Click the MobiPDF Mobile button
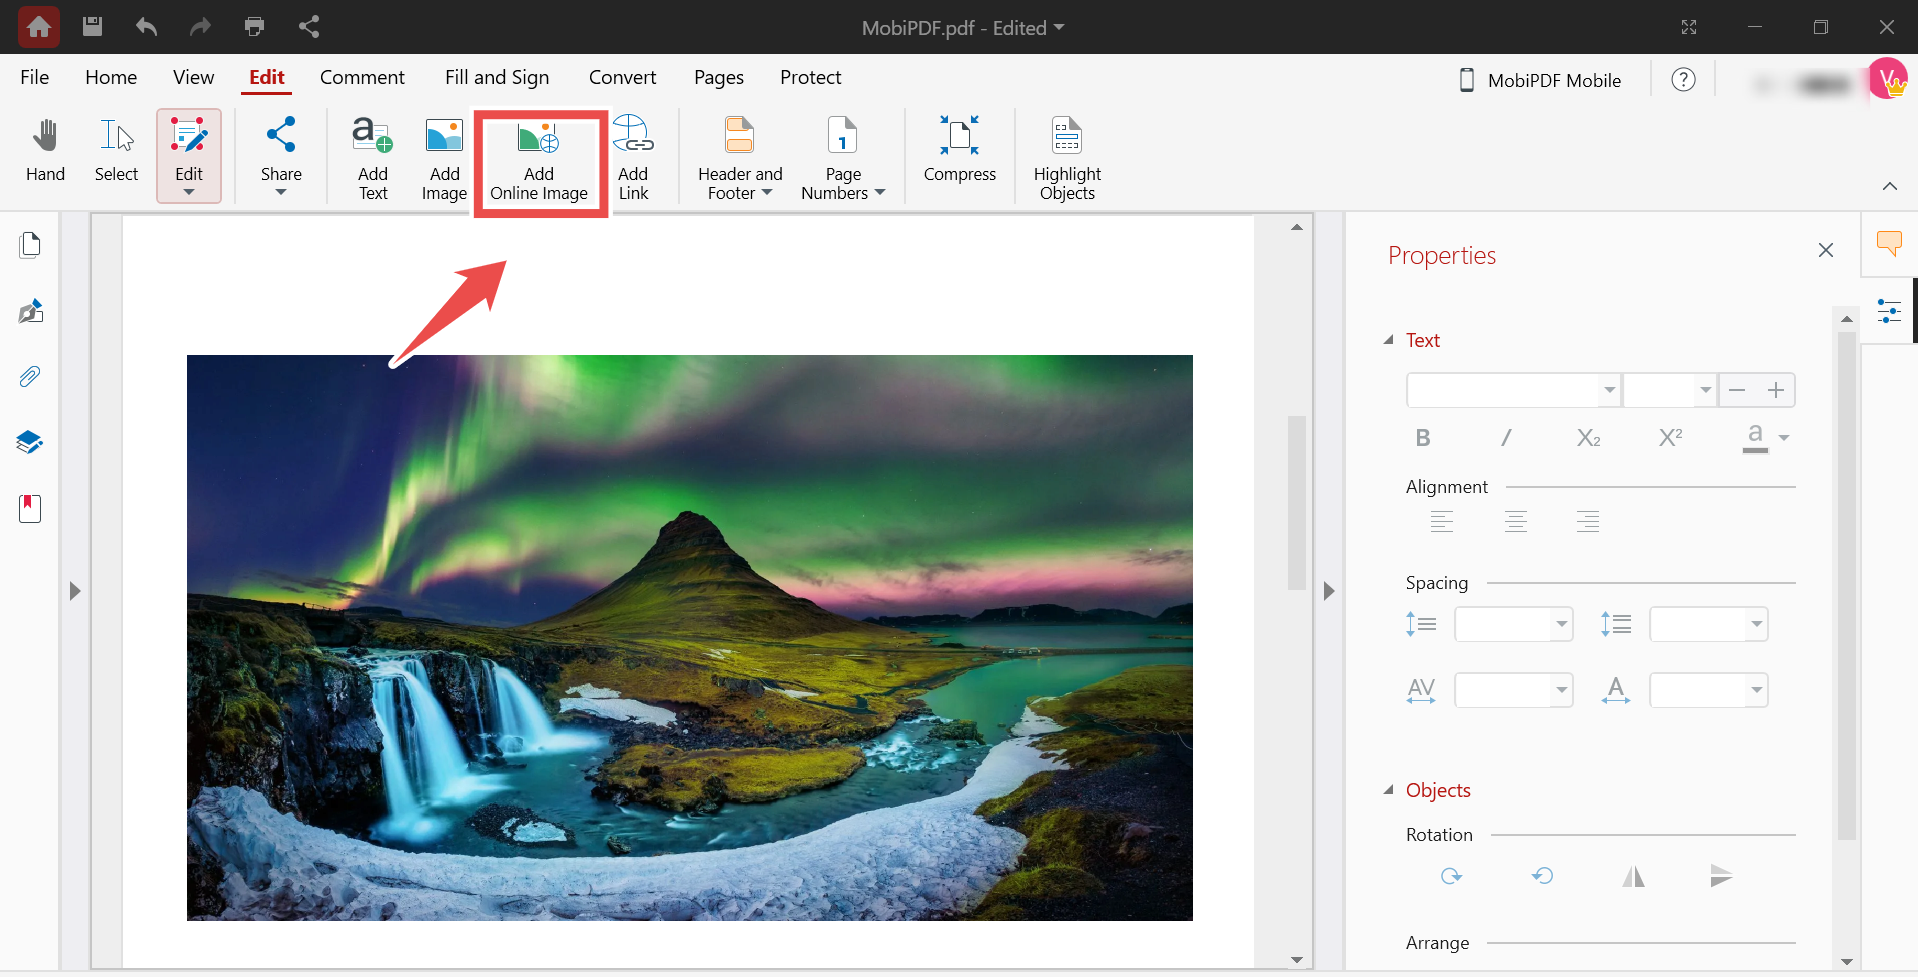The width and height of the screenshot is (1918, 977). pyautogui.click(x=1540, y=80)
